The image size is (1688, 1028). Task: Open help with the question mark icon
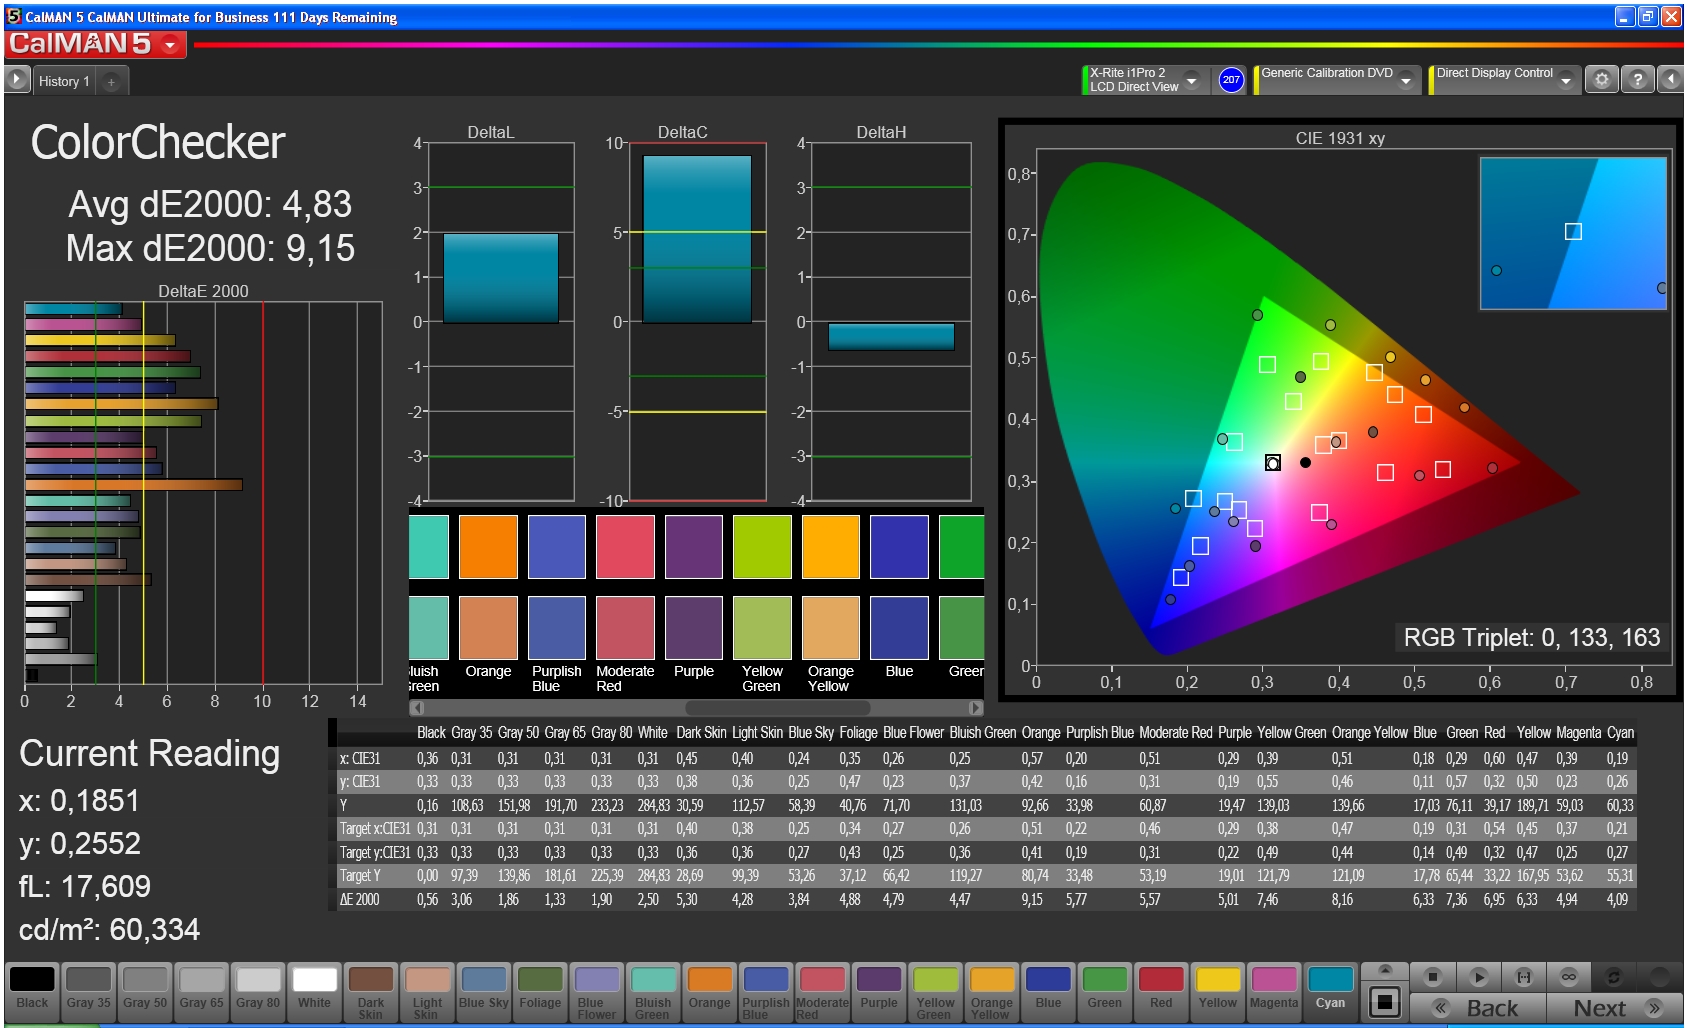1637,80
